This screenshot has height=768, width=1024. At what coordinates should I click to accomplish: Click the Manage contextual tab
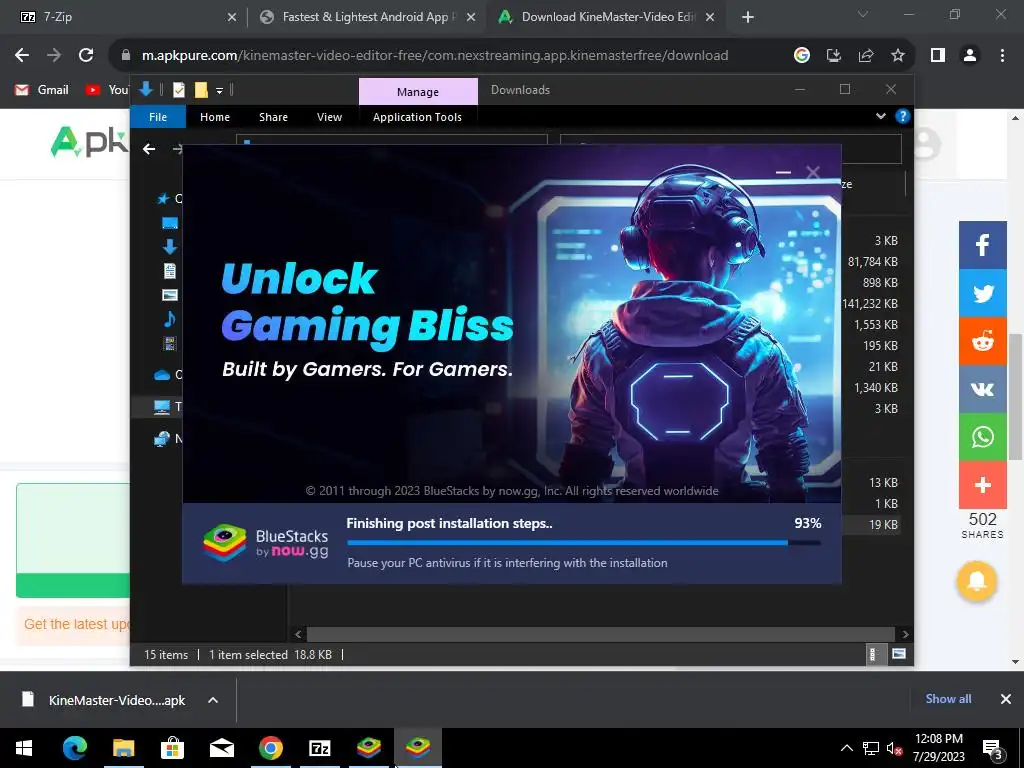(418, 92)
